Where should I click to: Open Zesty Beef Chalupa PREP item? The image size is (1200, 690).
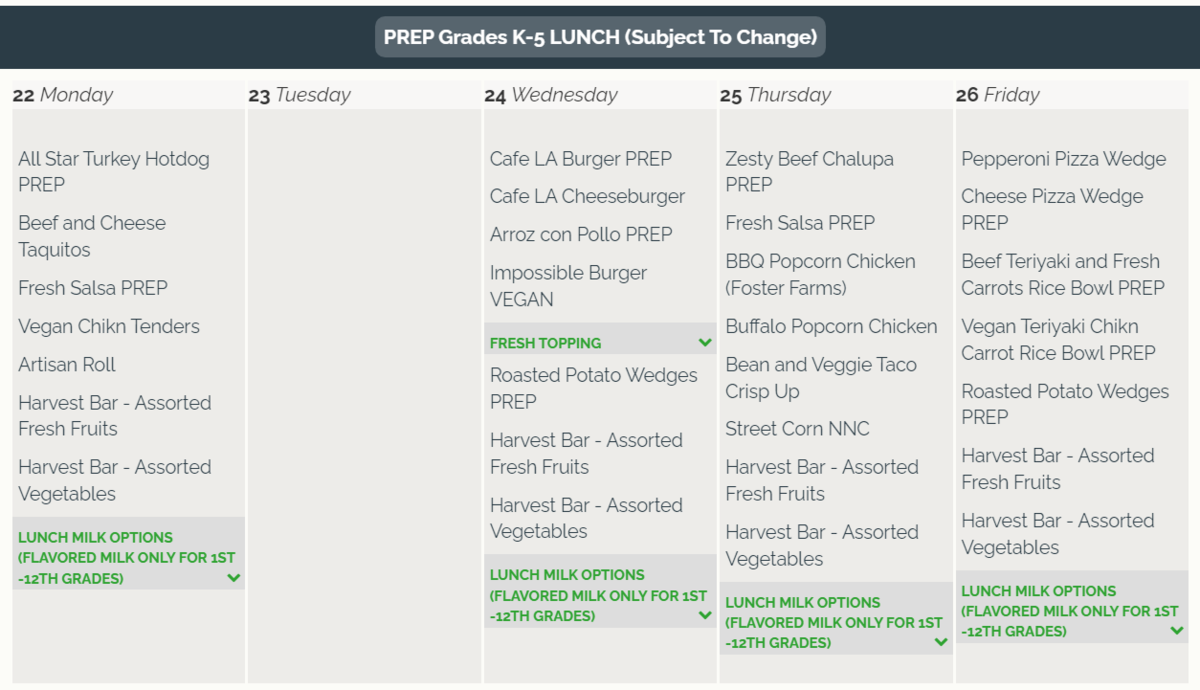(809, 171)
